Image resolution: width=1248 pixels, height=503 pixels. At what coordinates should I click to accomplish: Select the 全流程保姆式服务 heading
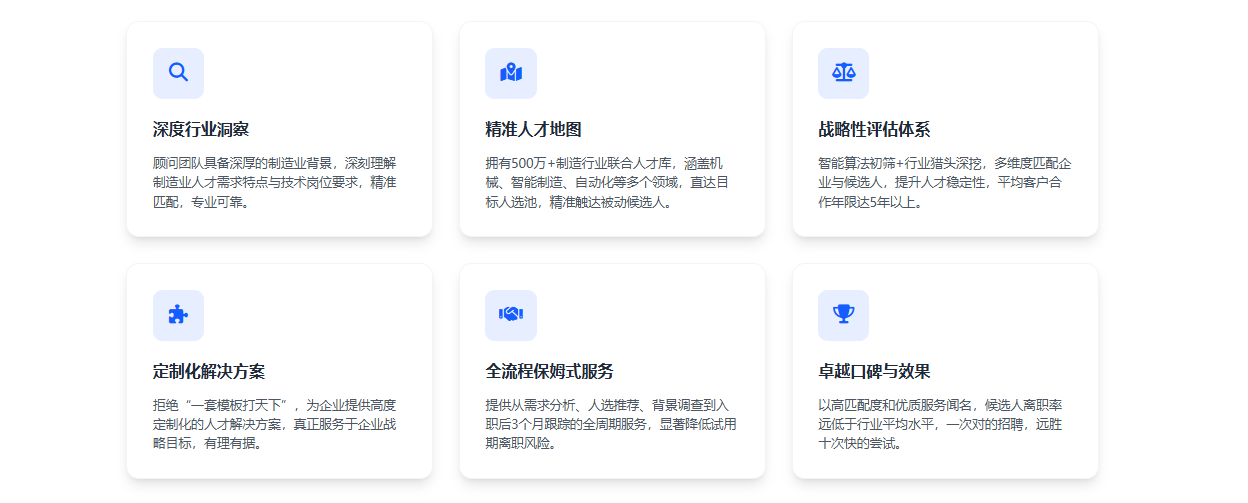click(x=550, y=372)
